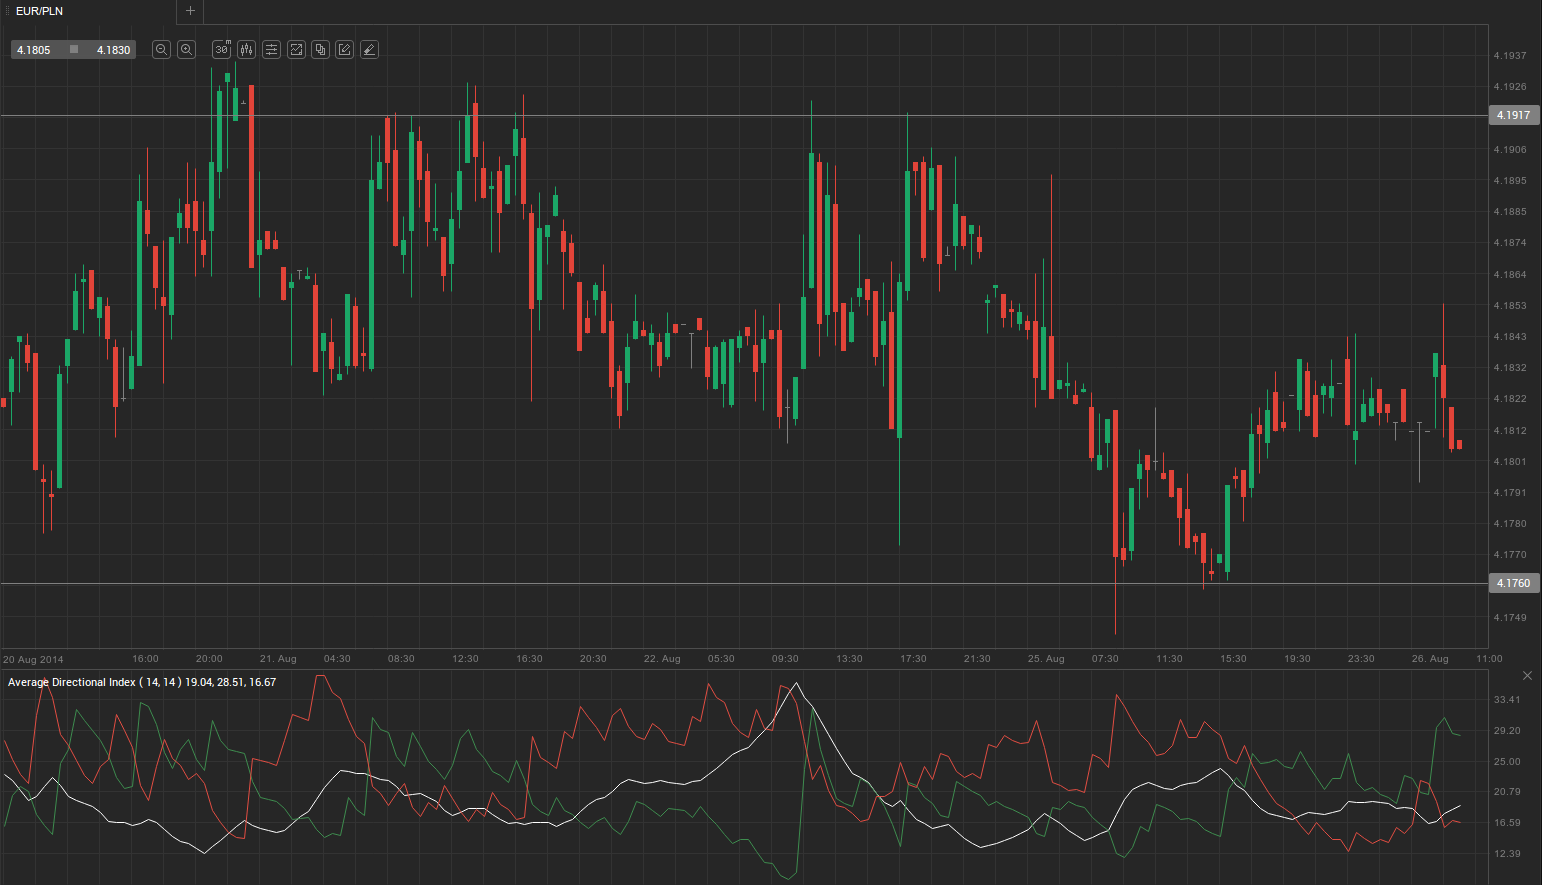Image resolution: width=1542 pixels, height=885 pixels.
Task: Click the chart indicators icon
Action: [296, 50]
